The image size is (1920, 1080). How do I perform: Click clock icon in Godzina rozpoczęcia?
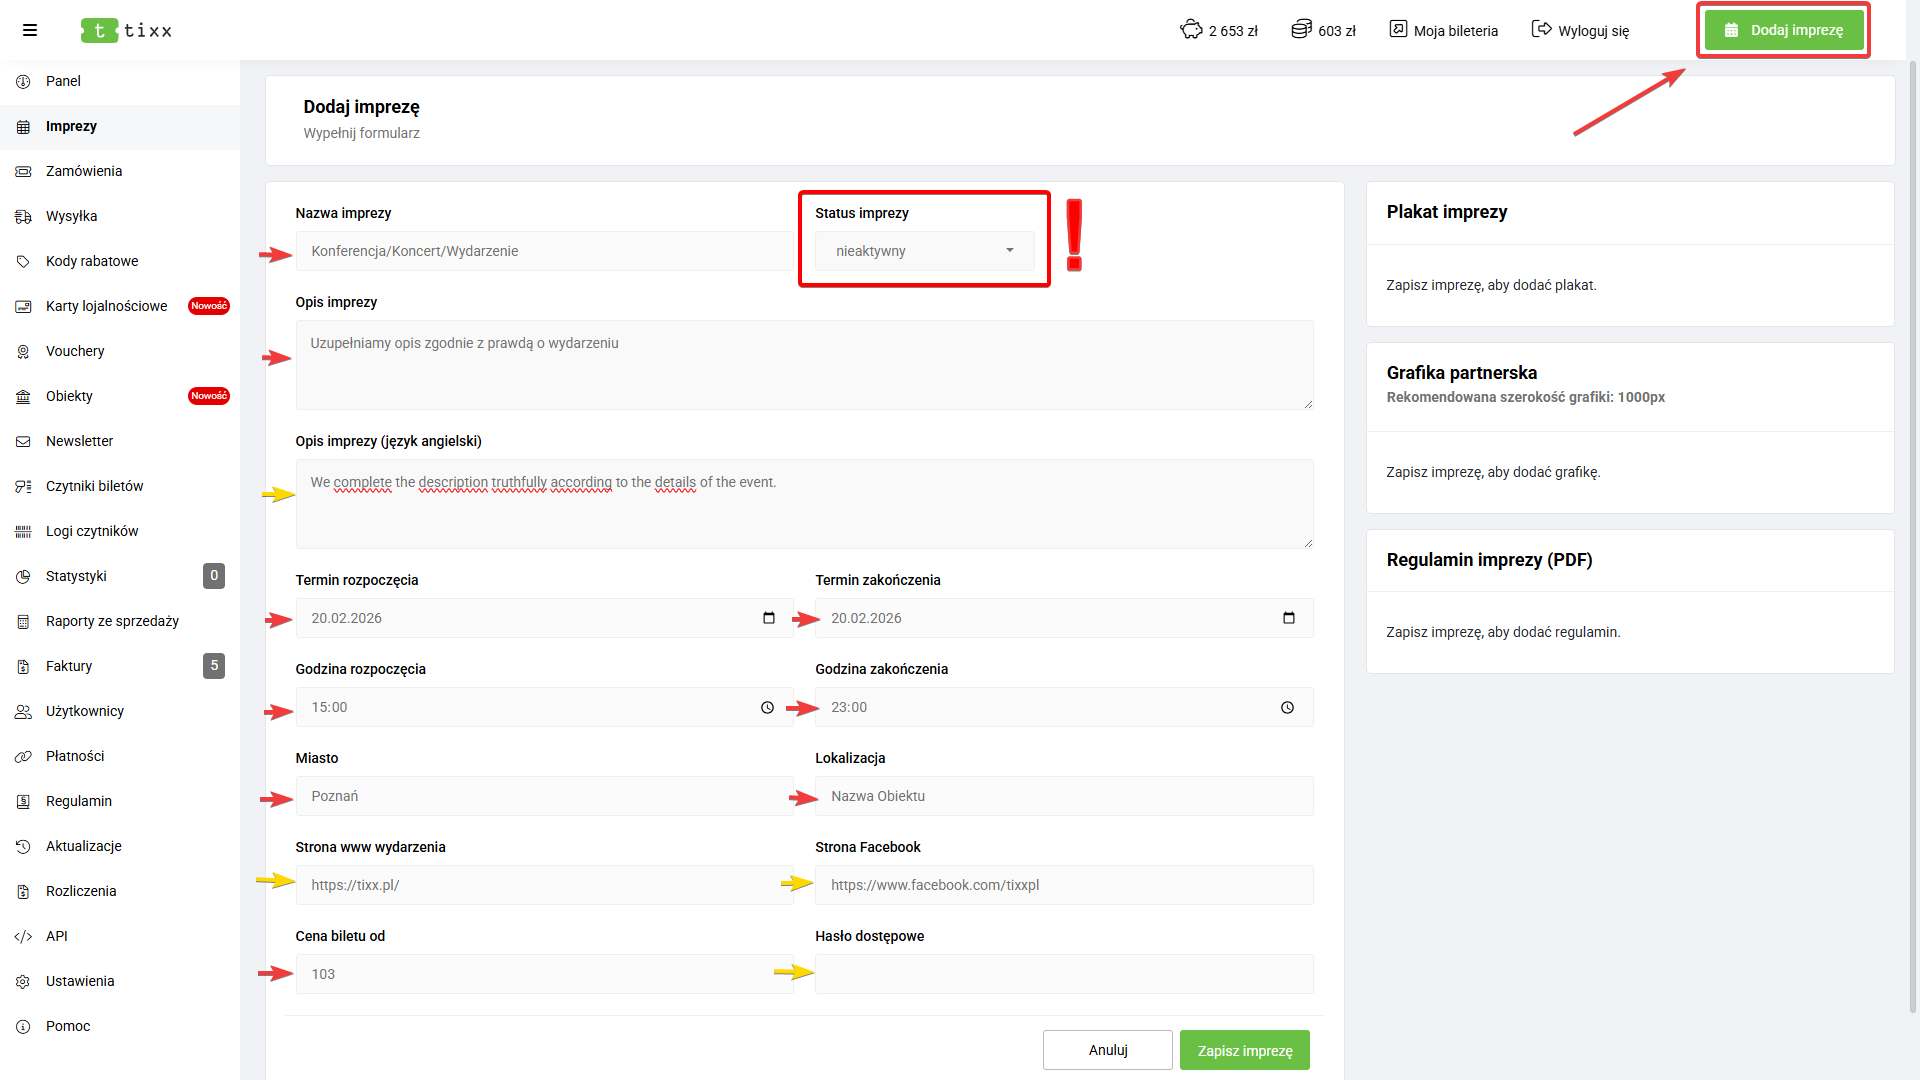(x=767, y=707)
